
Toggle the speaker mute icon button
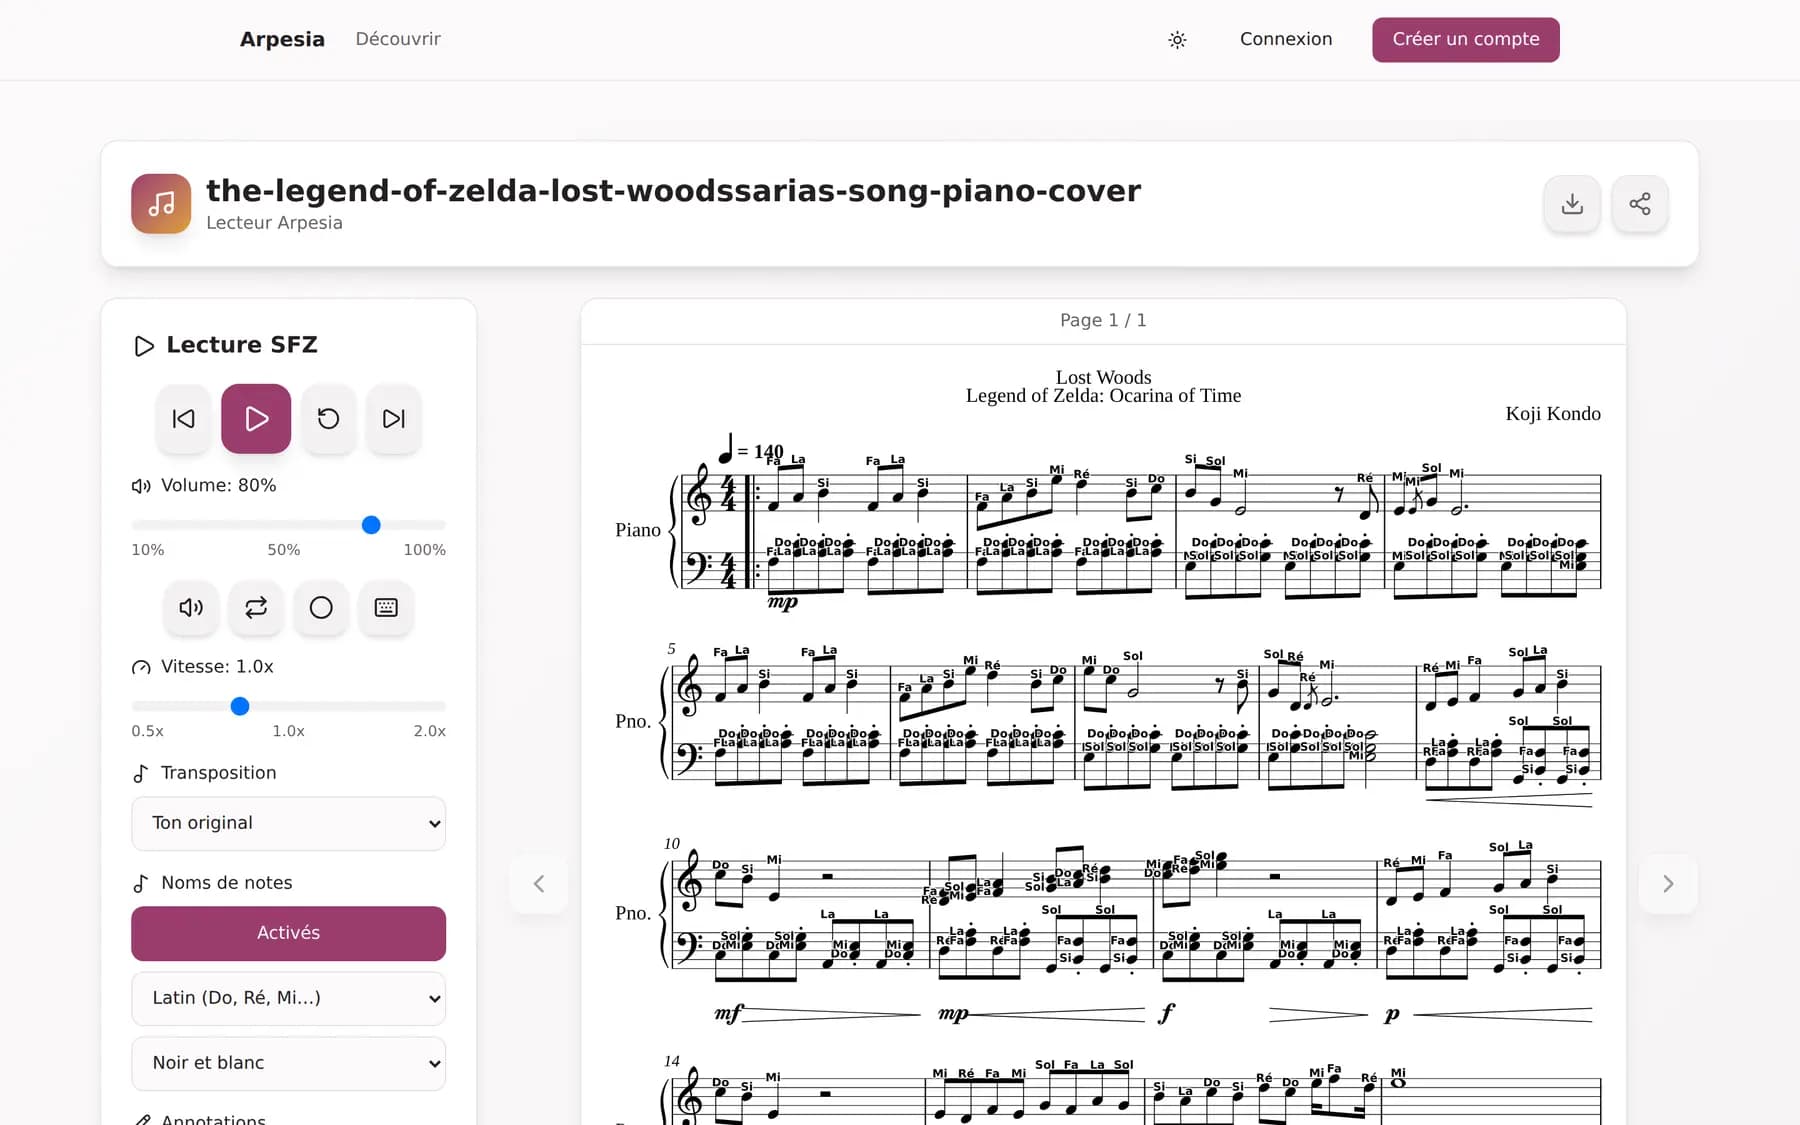click(x=191, y=608)
